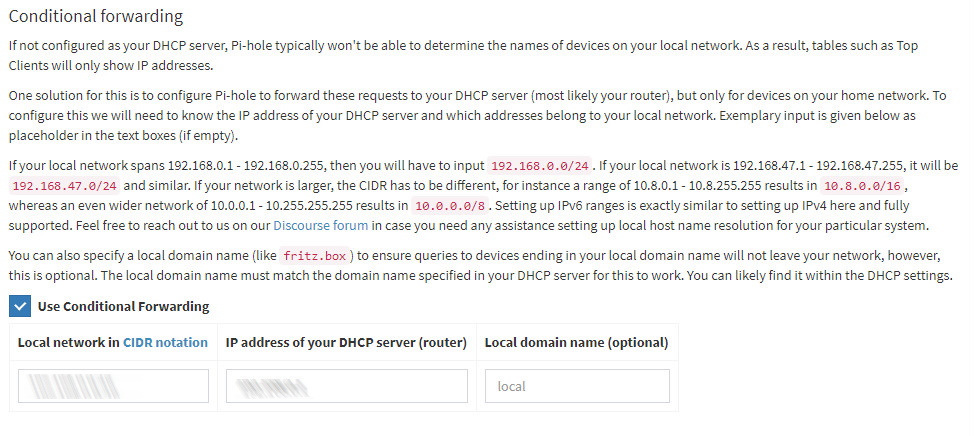Screen dimensions: 975x436
Task: Click the Local network in column header text
Action: pos(69,342)
